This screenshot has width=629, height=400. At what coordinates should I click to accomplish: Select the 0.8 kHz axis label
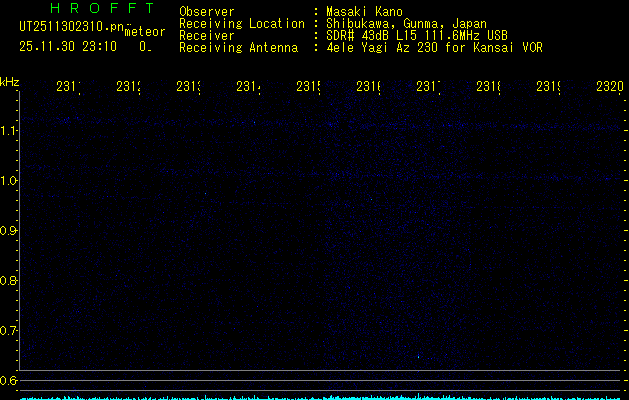pyautogui.click(x=8, y=280)
